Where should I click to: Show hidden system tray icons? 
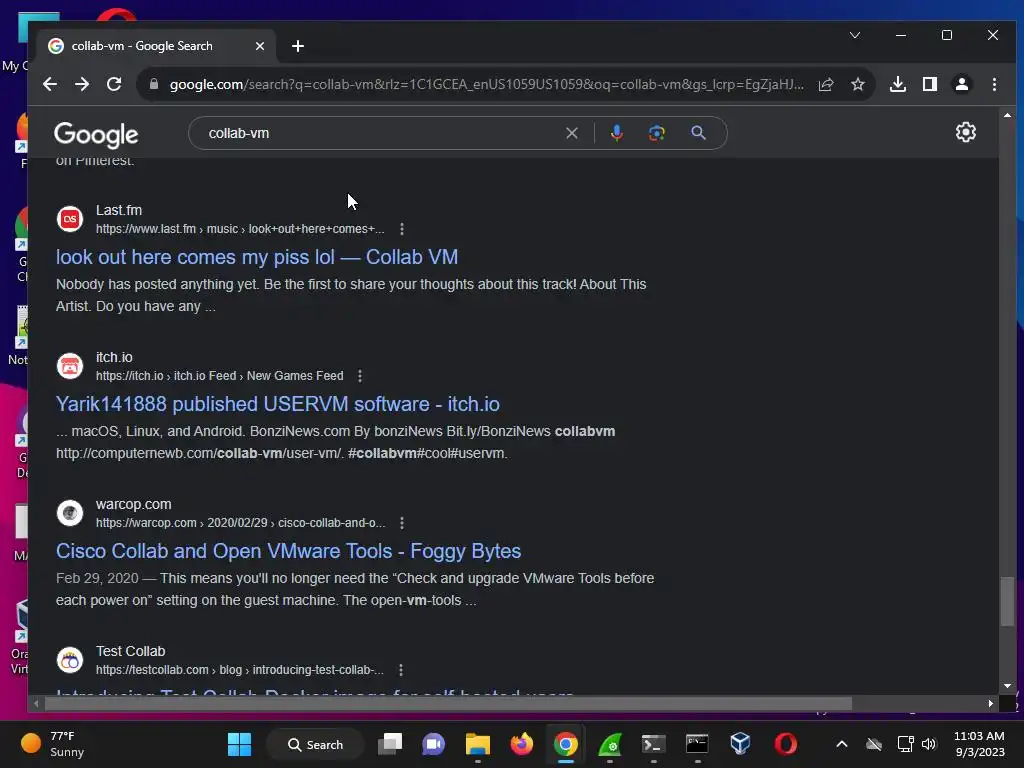[x=842, y=744]
